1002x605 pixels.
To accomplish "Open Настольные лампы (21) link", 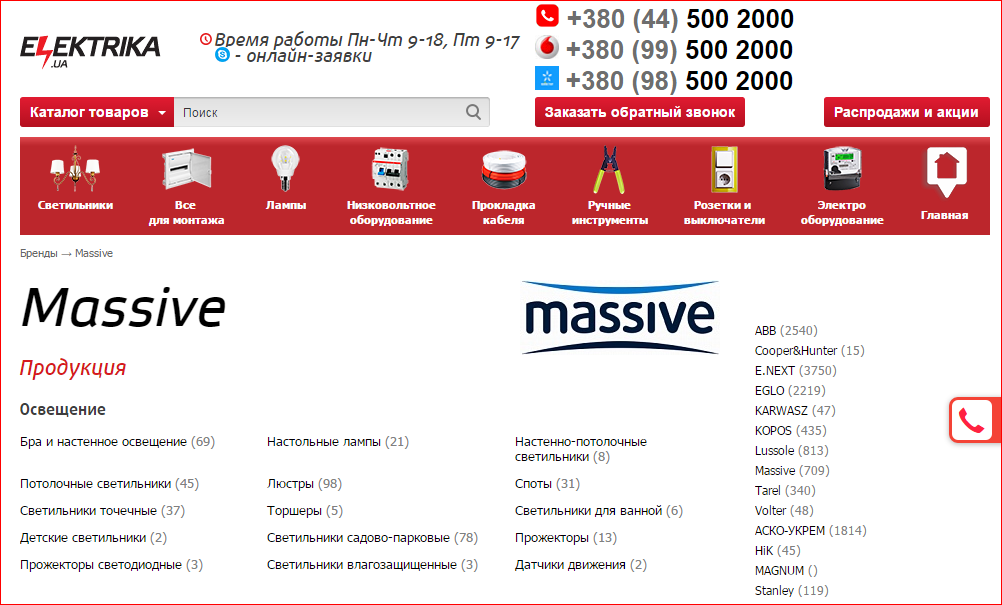I will tap(337, 442).
